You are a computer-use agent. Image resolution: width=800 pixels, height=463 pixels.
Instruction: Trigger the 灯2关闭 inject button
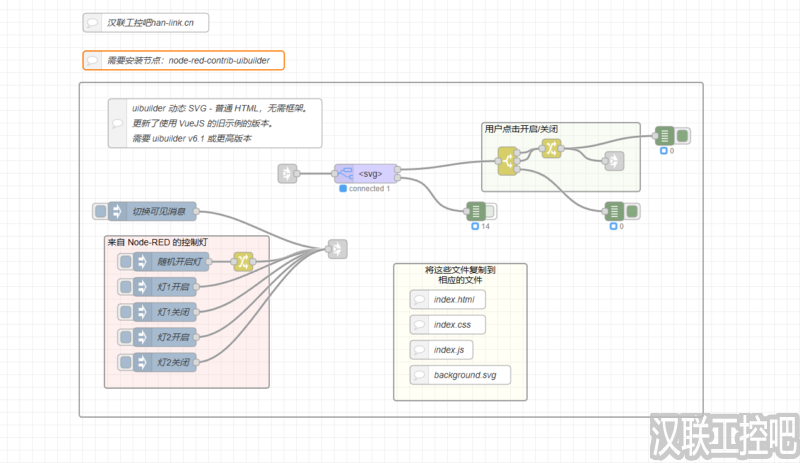tap(125, 361)
